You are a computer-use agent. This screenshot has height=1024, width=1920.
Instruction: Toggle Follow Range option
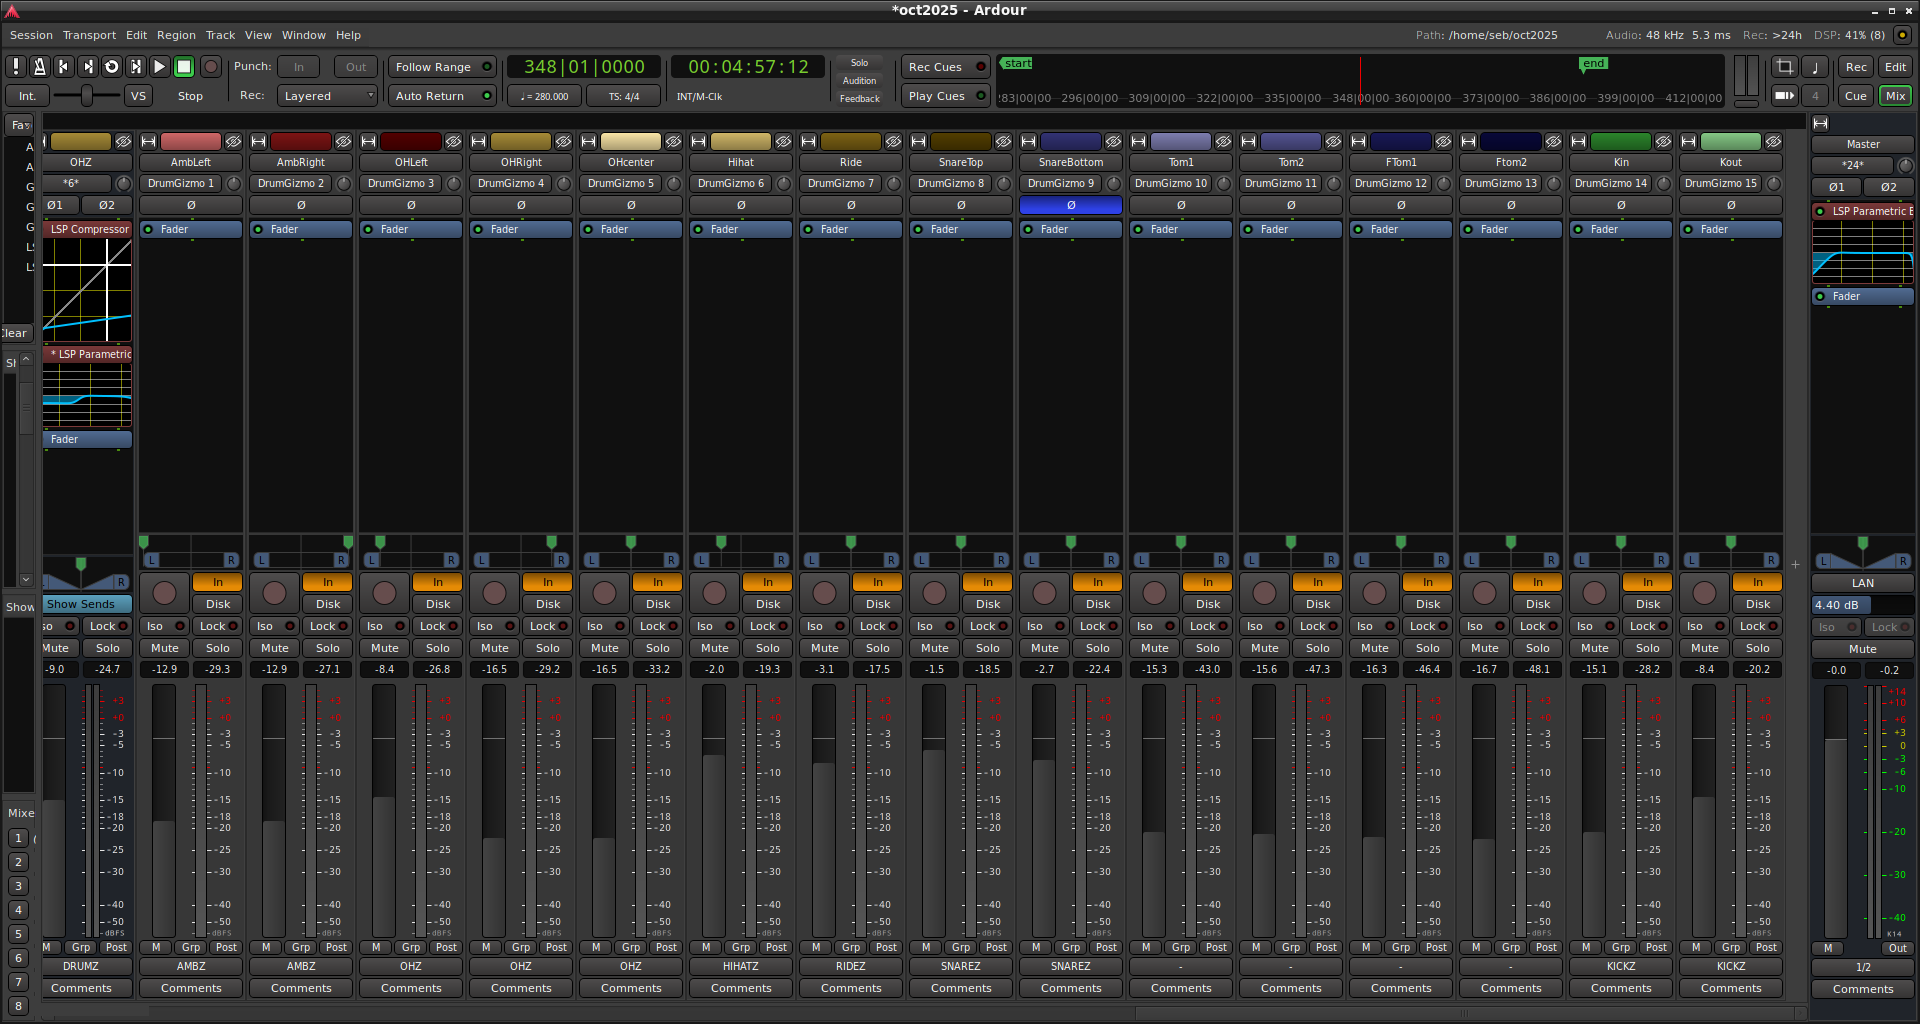coord(442,67)
